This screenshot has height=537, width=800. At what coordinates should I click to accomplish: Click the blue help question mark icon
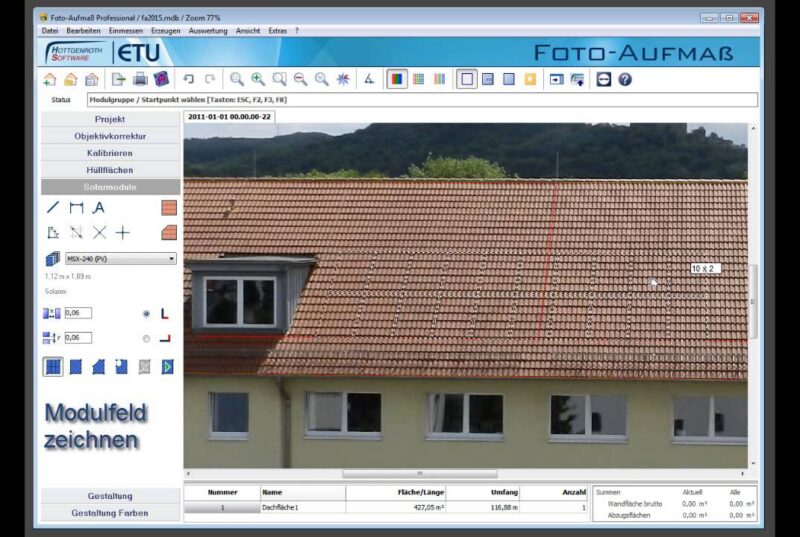coord(625,79)
